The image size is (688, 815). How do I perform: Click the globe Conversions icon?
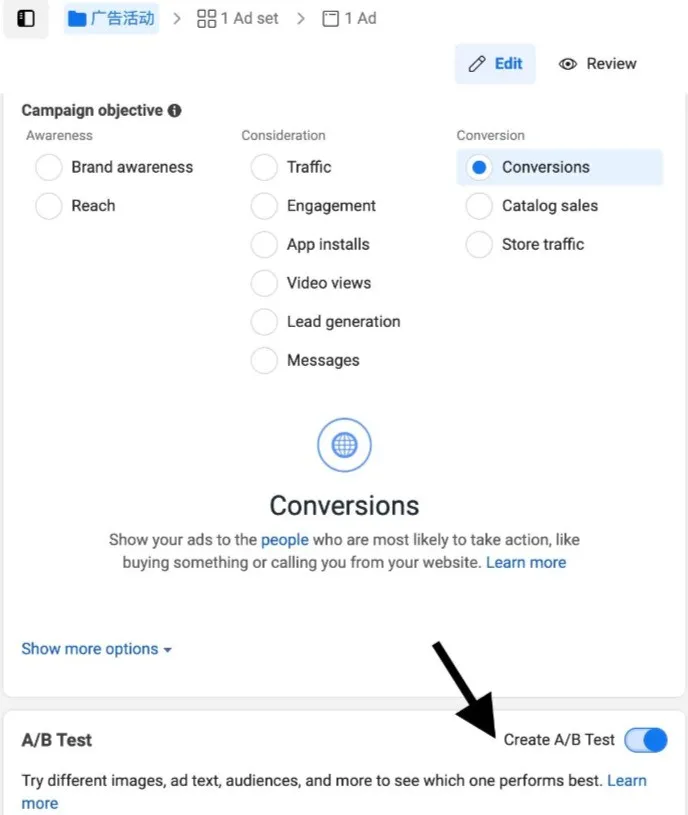(x=345, y=445)
